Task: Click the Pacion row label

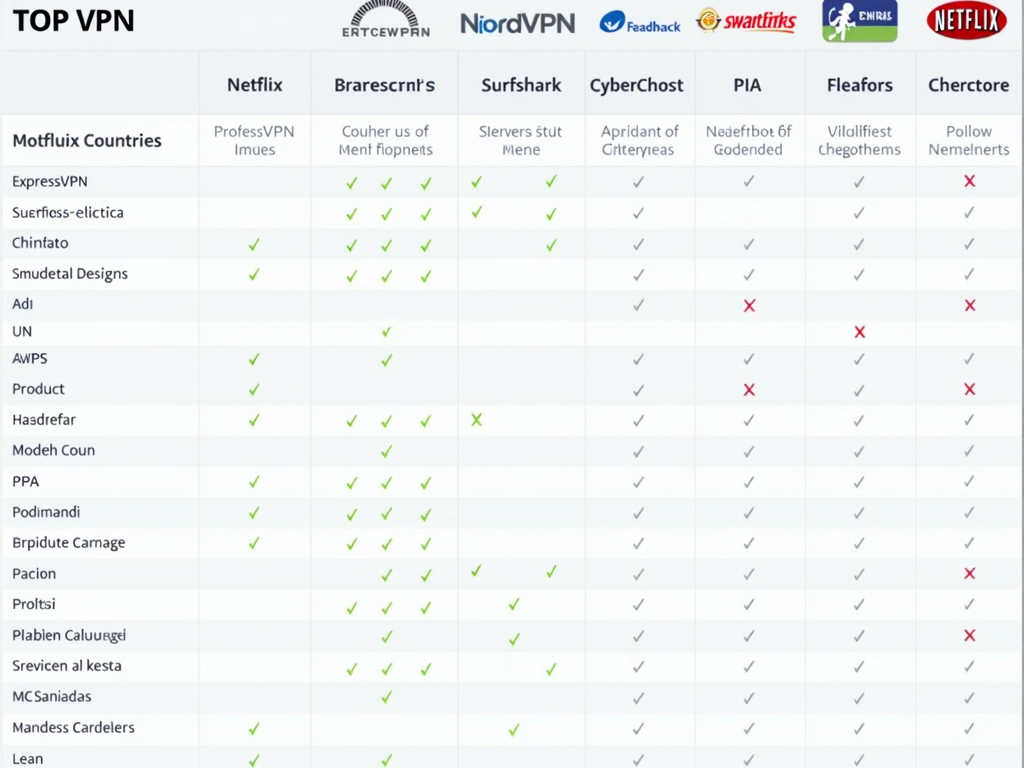Action: point(34,573)
